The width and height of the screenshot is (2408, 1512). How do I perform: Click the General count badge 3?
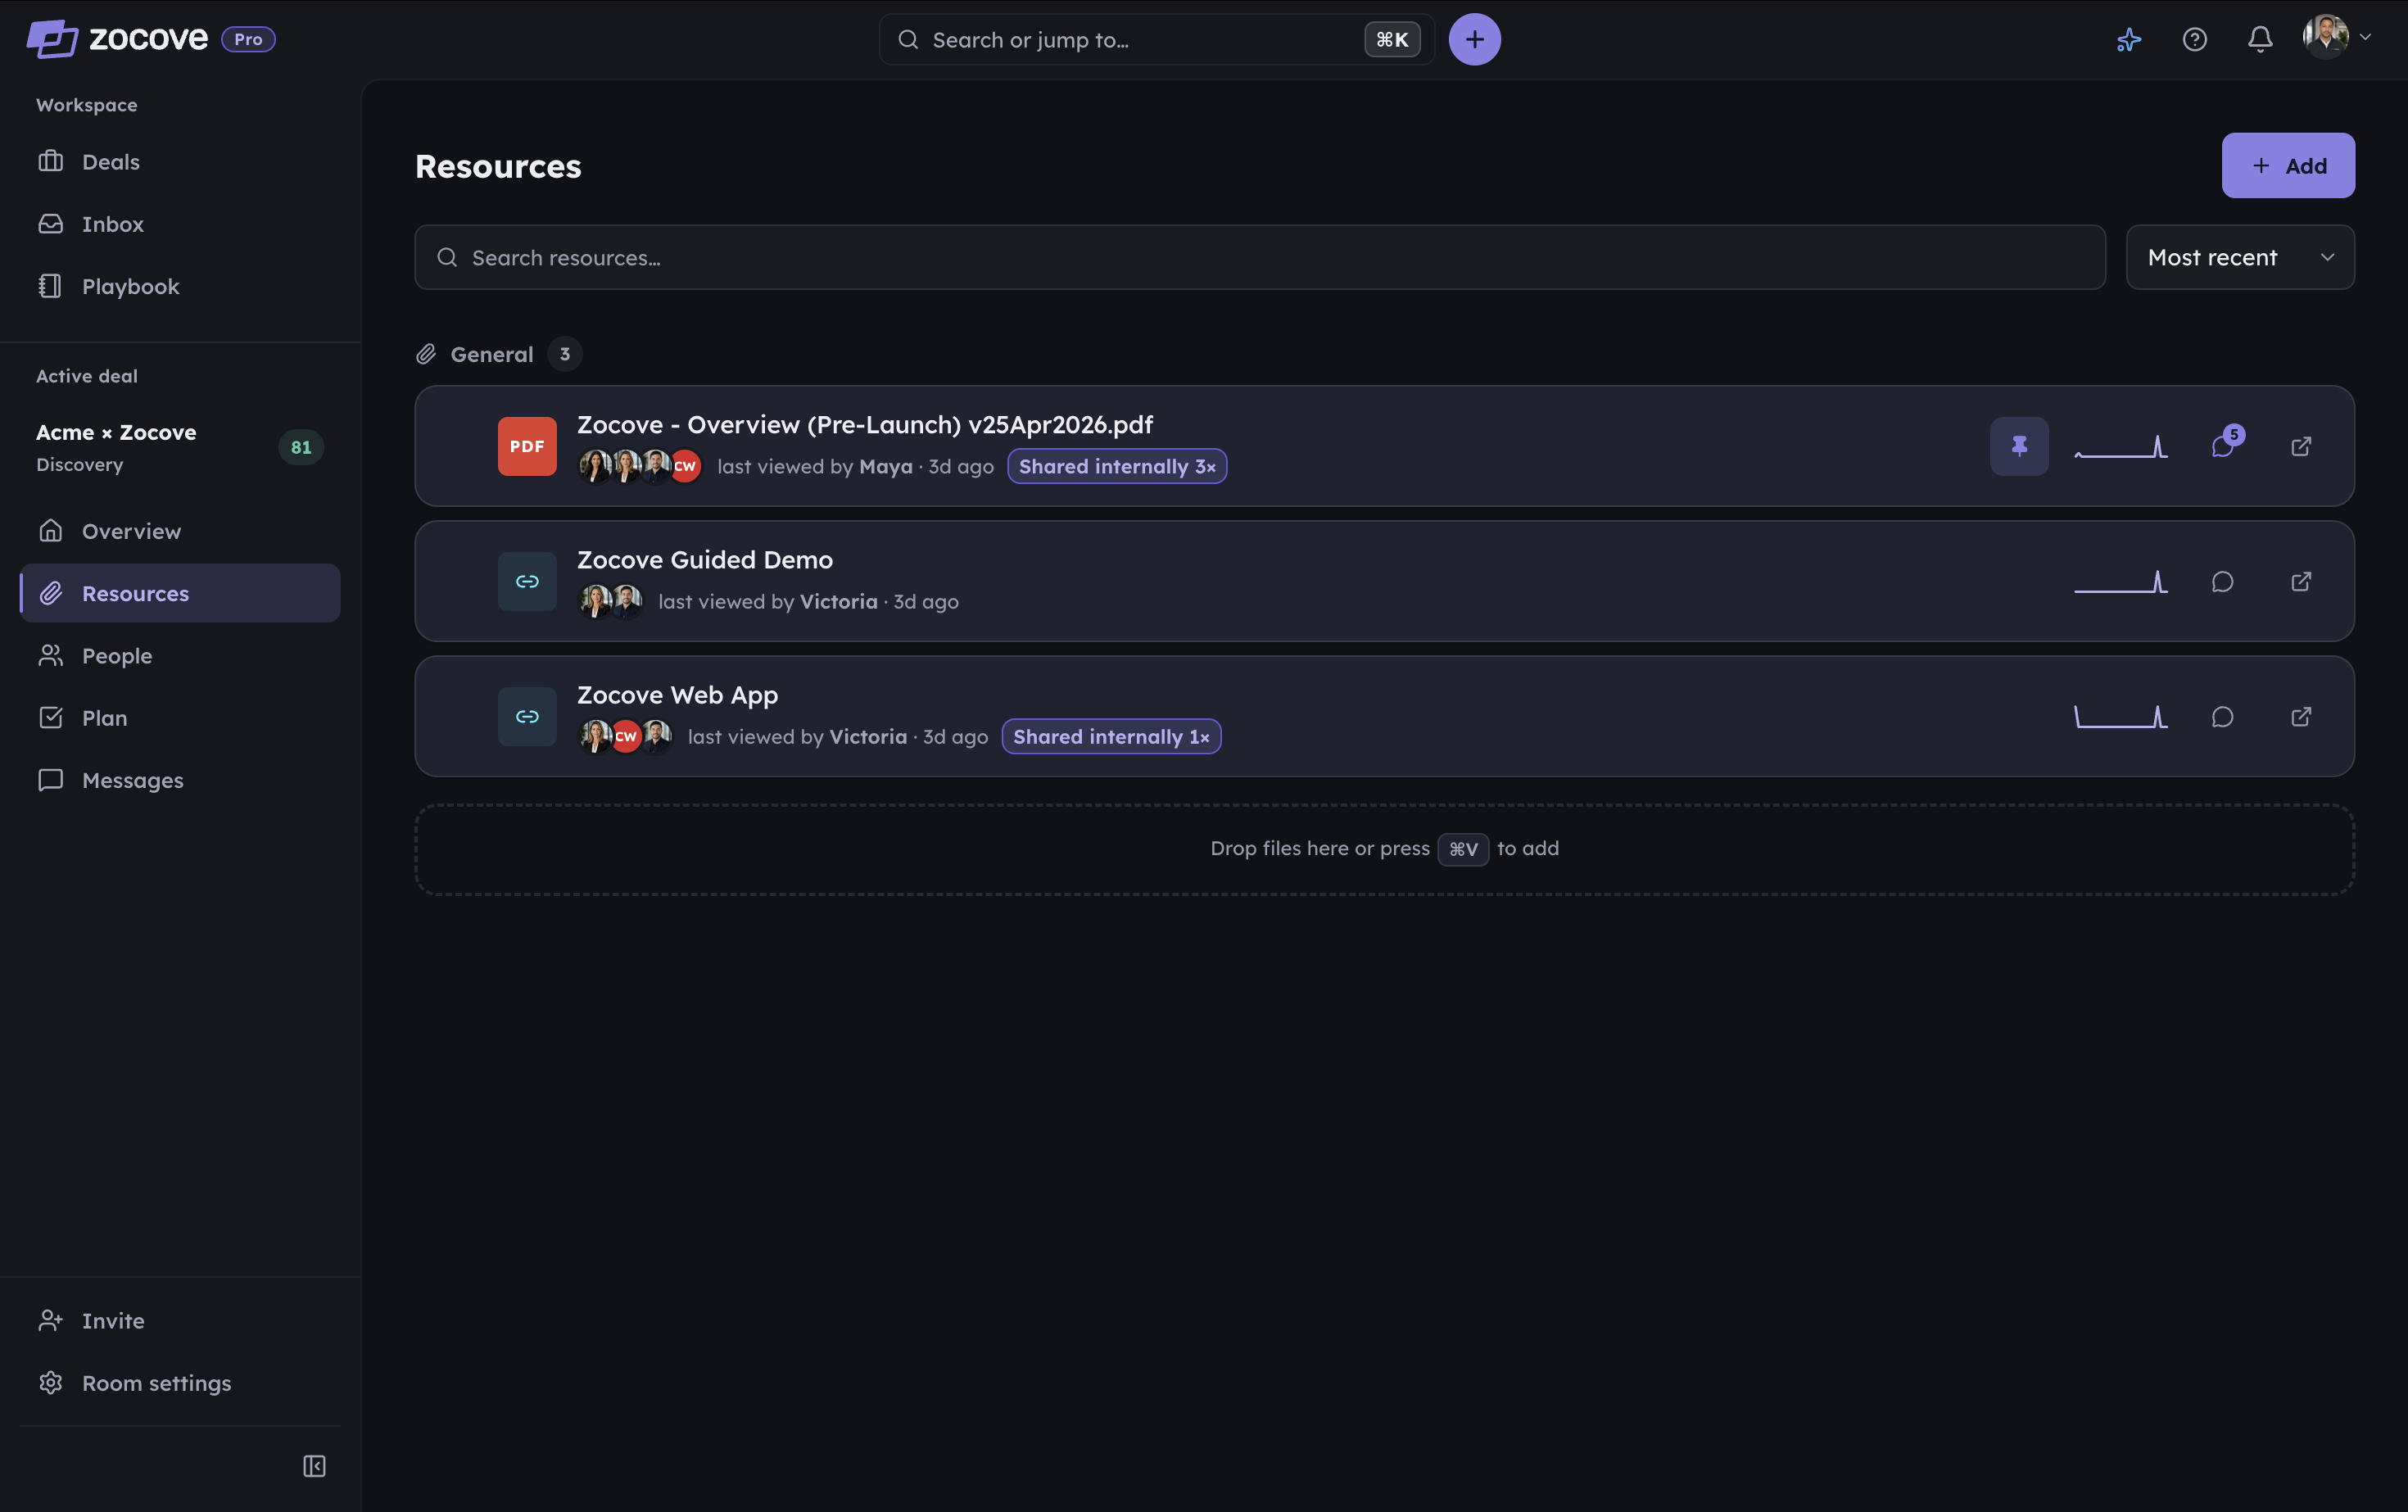(x=565, y=354)
